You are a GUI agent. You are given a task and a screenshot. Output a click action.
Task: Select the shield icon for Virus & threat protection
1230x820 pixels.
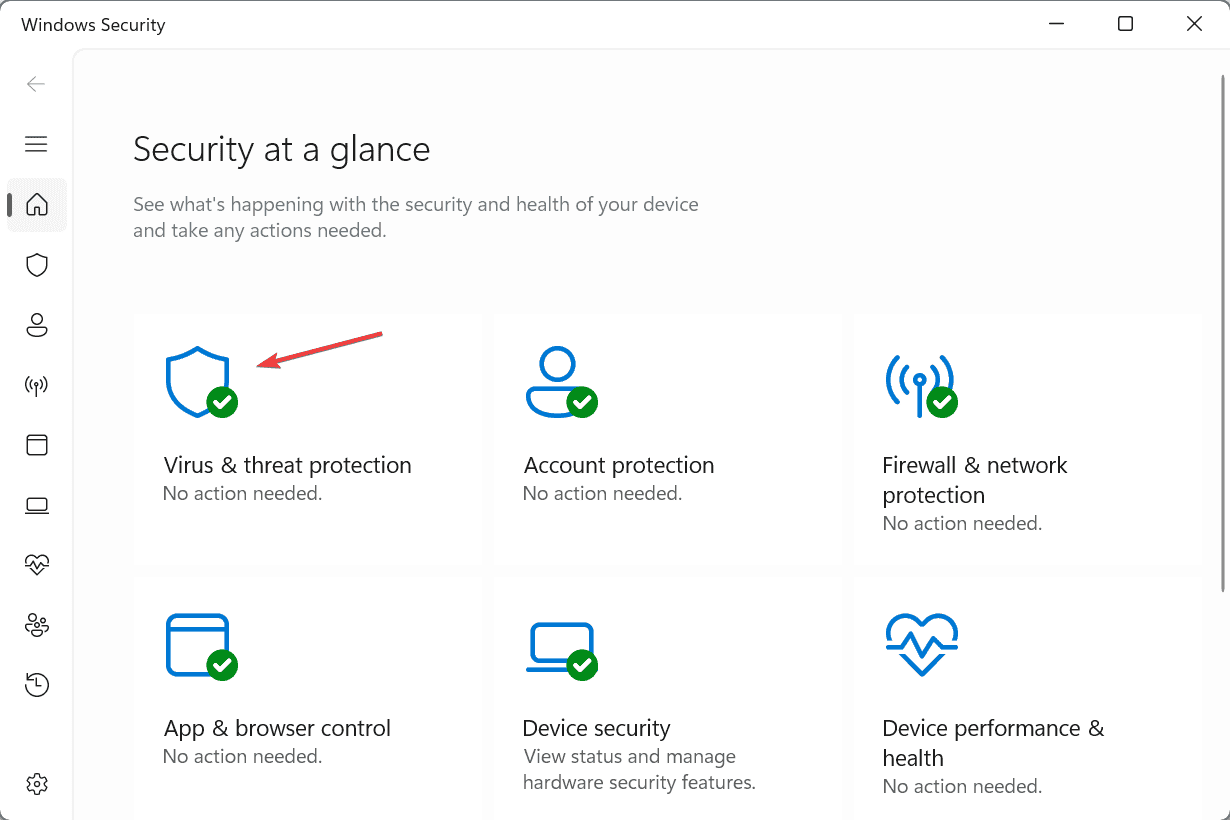pyautogui.click(x=37, y=265)
